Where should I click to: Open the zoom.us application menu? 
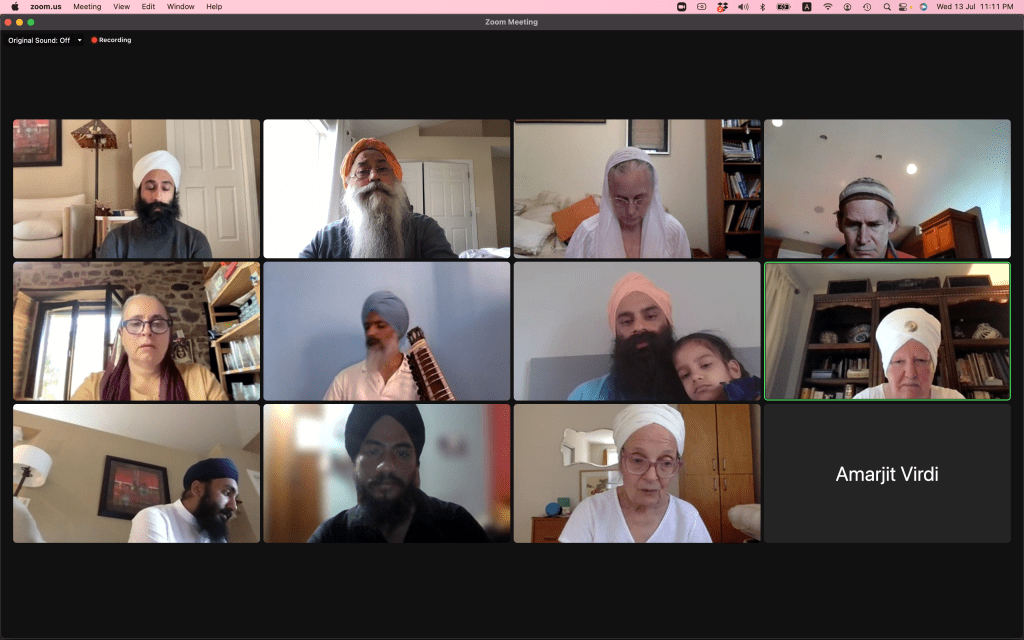[x=47, y=6]
